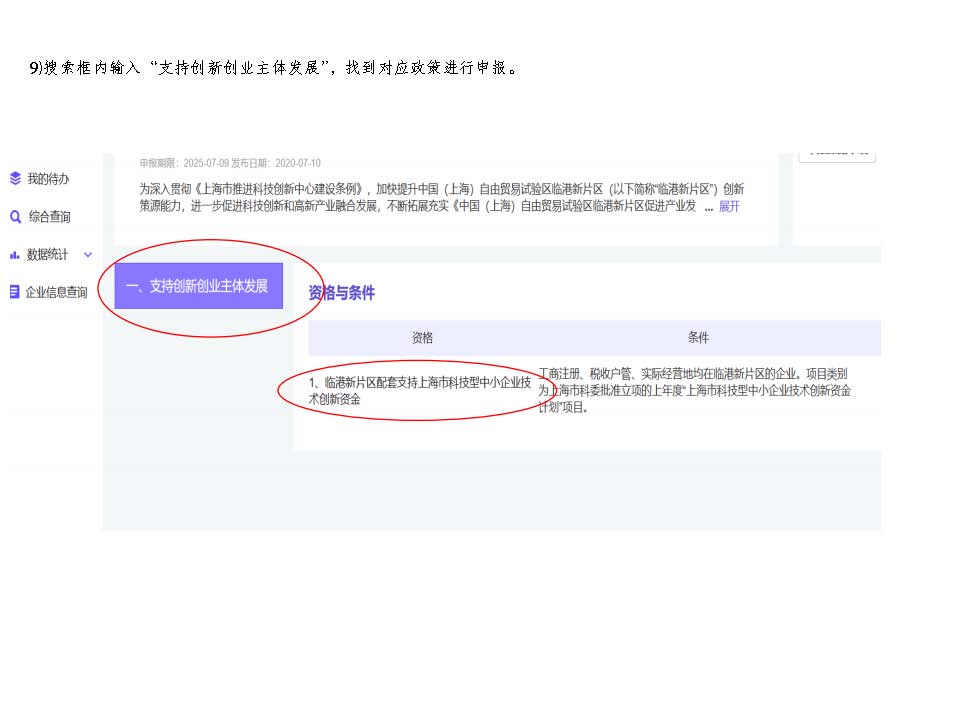This screenshot has height=719, width=960.
Task: Open the 企业信息查询 menu label
Action: [x=56, y=293]
